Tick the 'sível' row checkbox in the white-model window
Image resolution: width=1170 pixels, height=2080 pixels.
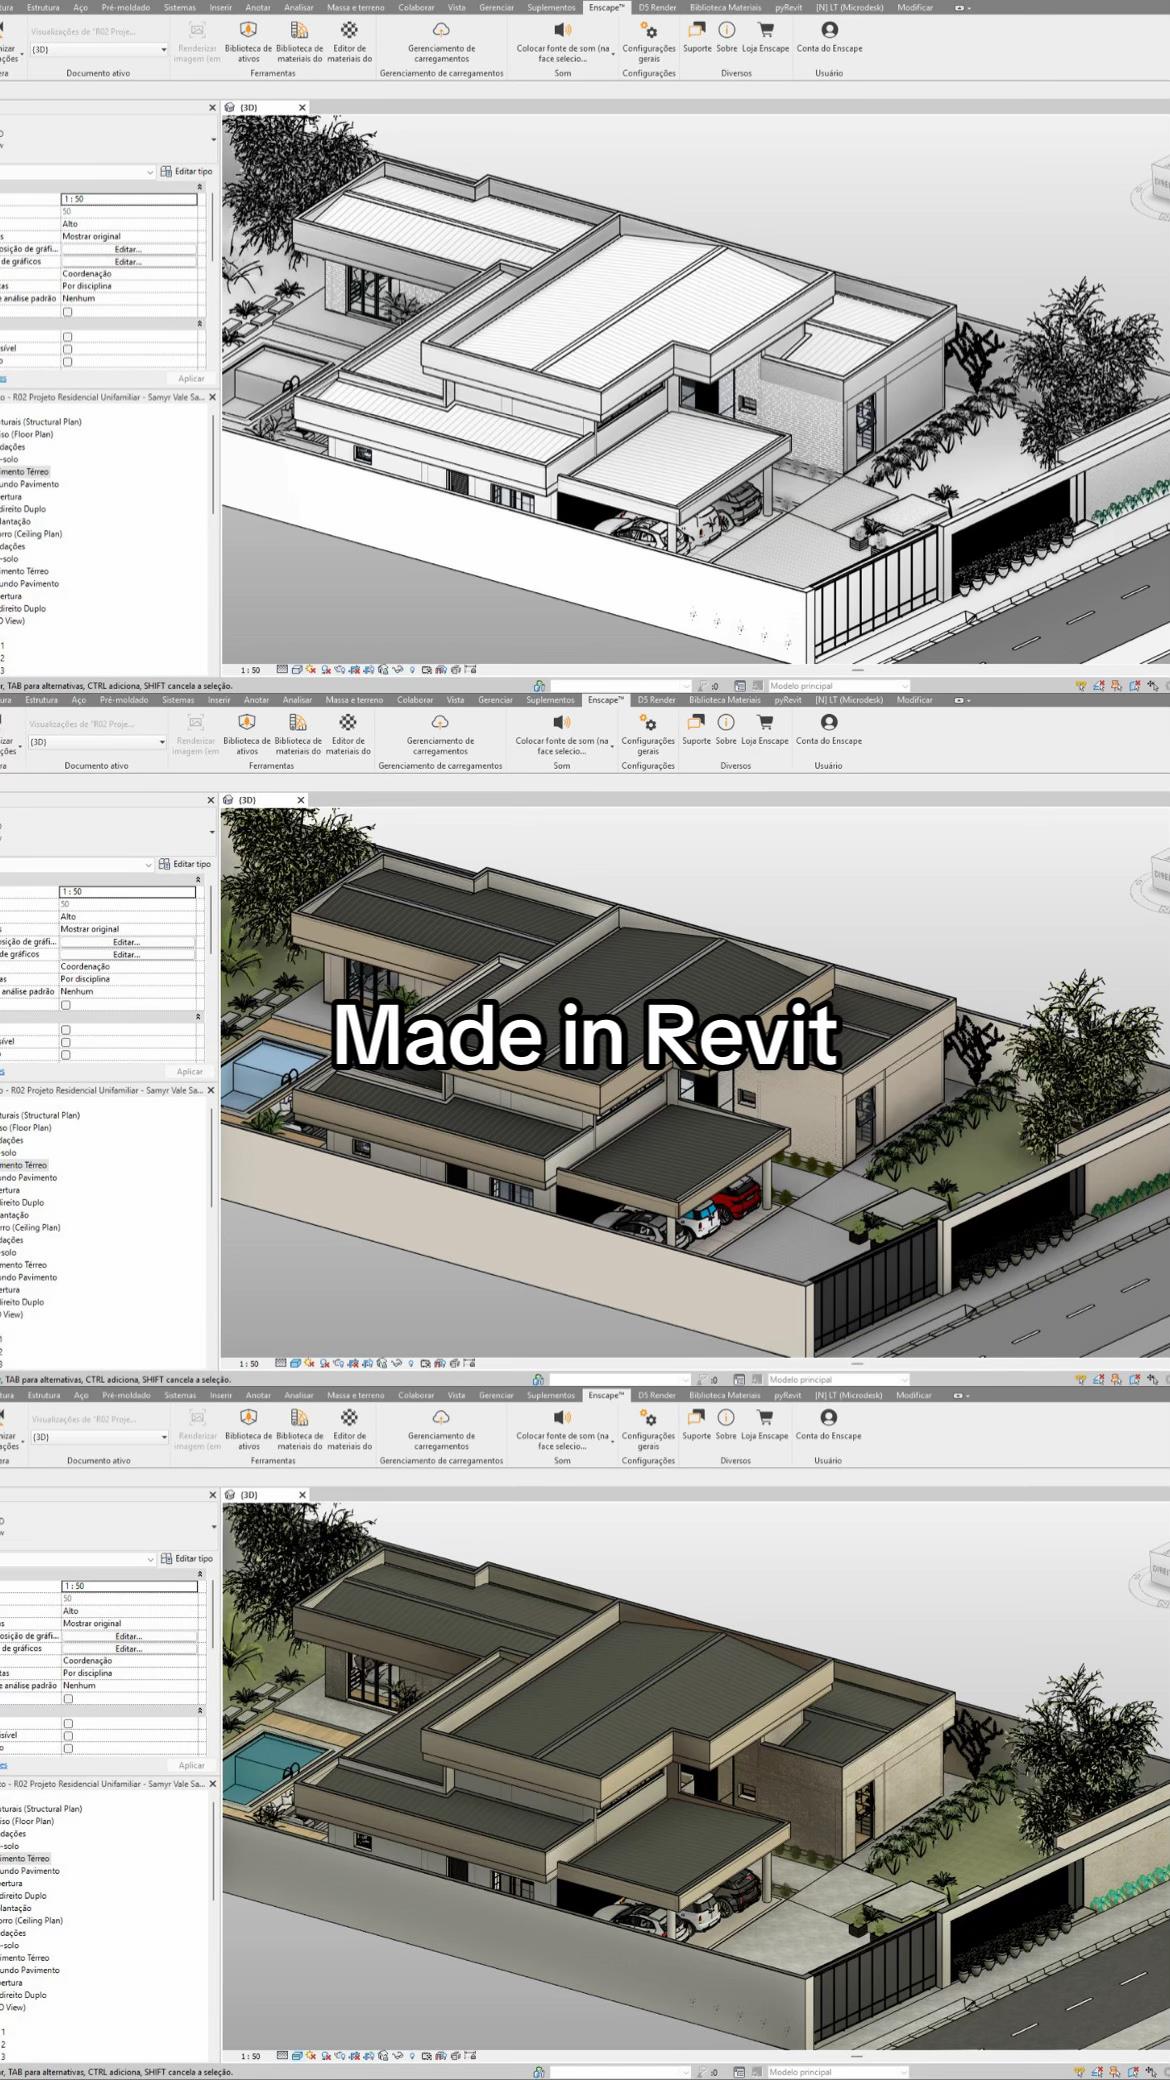click(67, 349)
